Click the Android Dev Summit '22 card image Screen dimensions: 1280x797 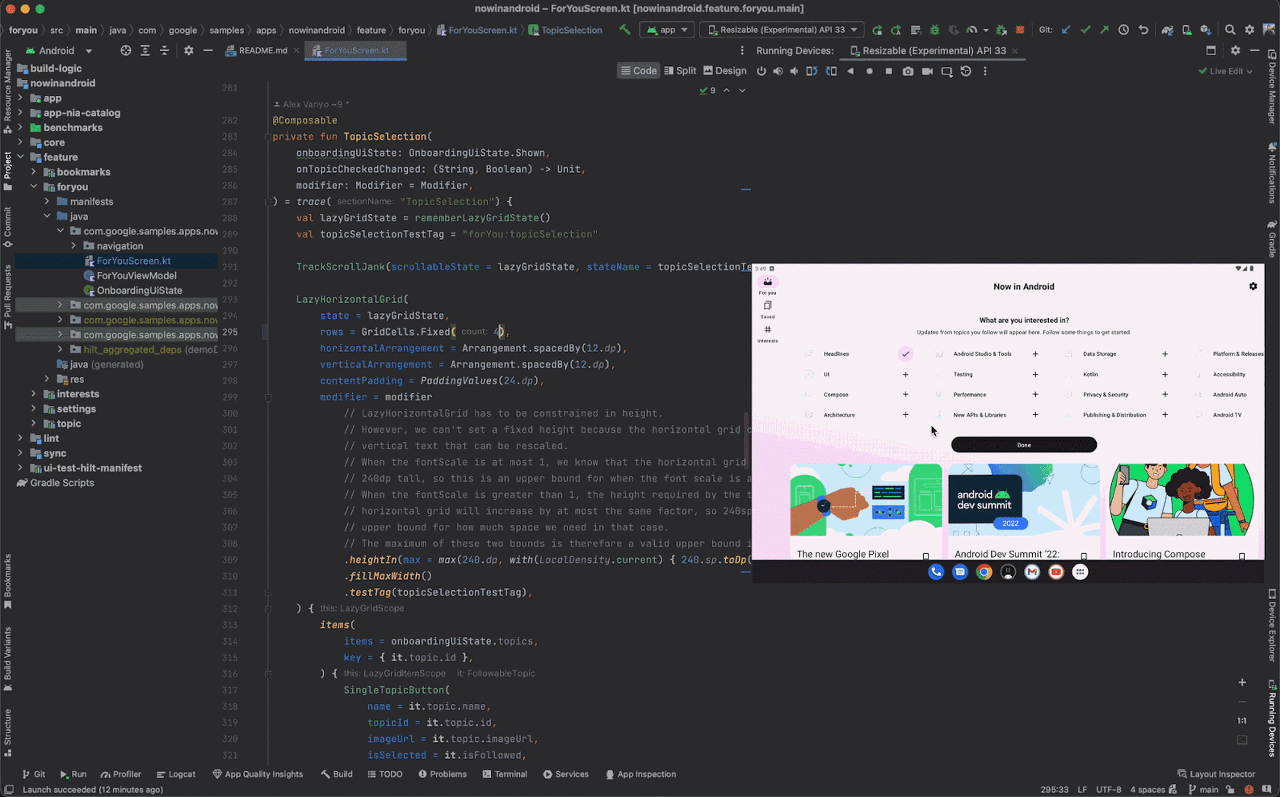[1024, 502]
